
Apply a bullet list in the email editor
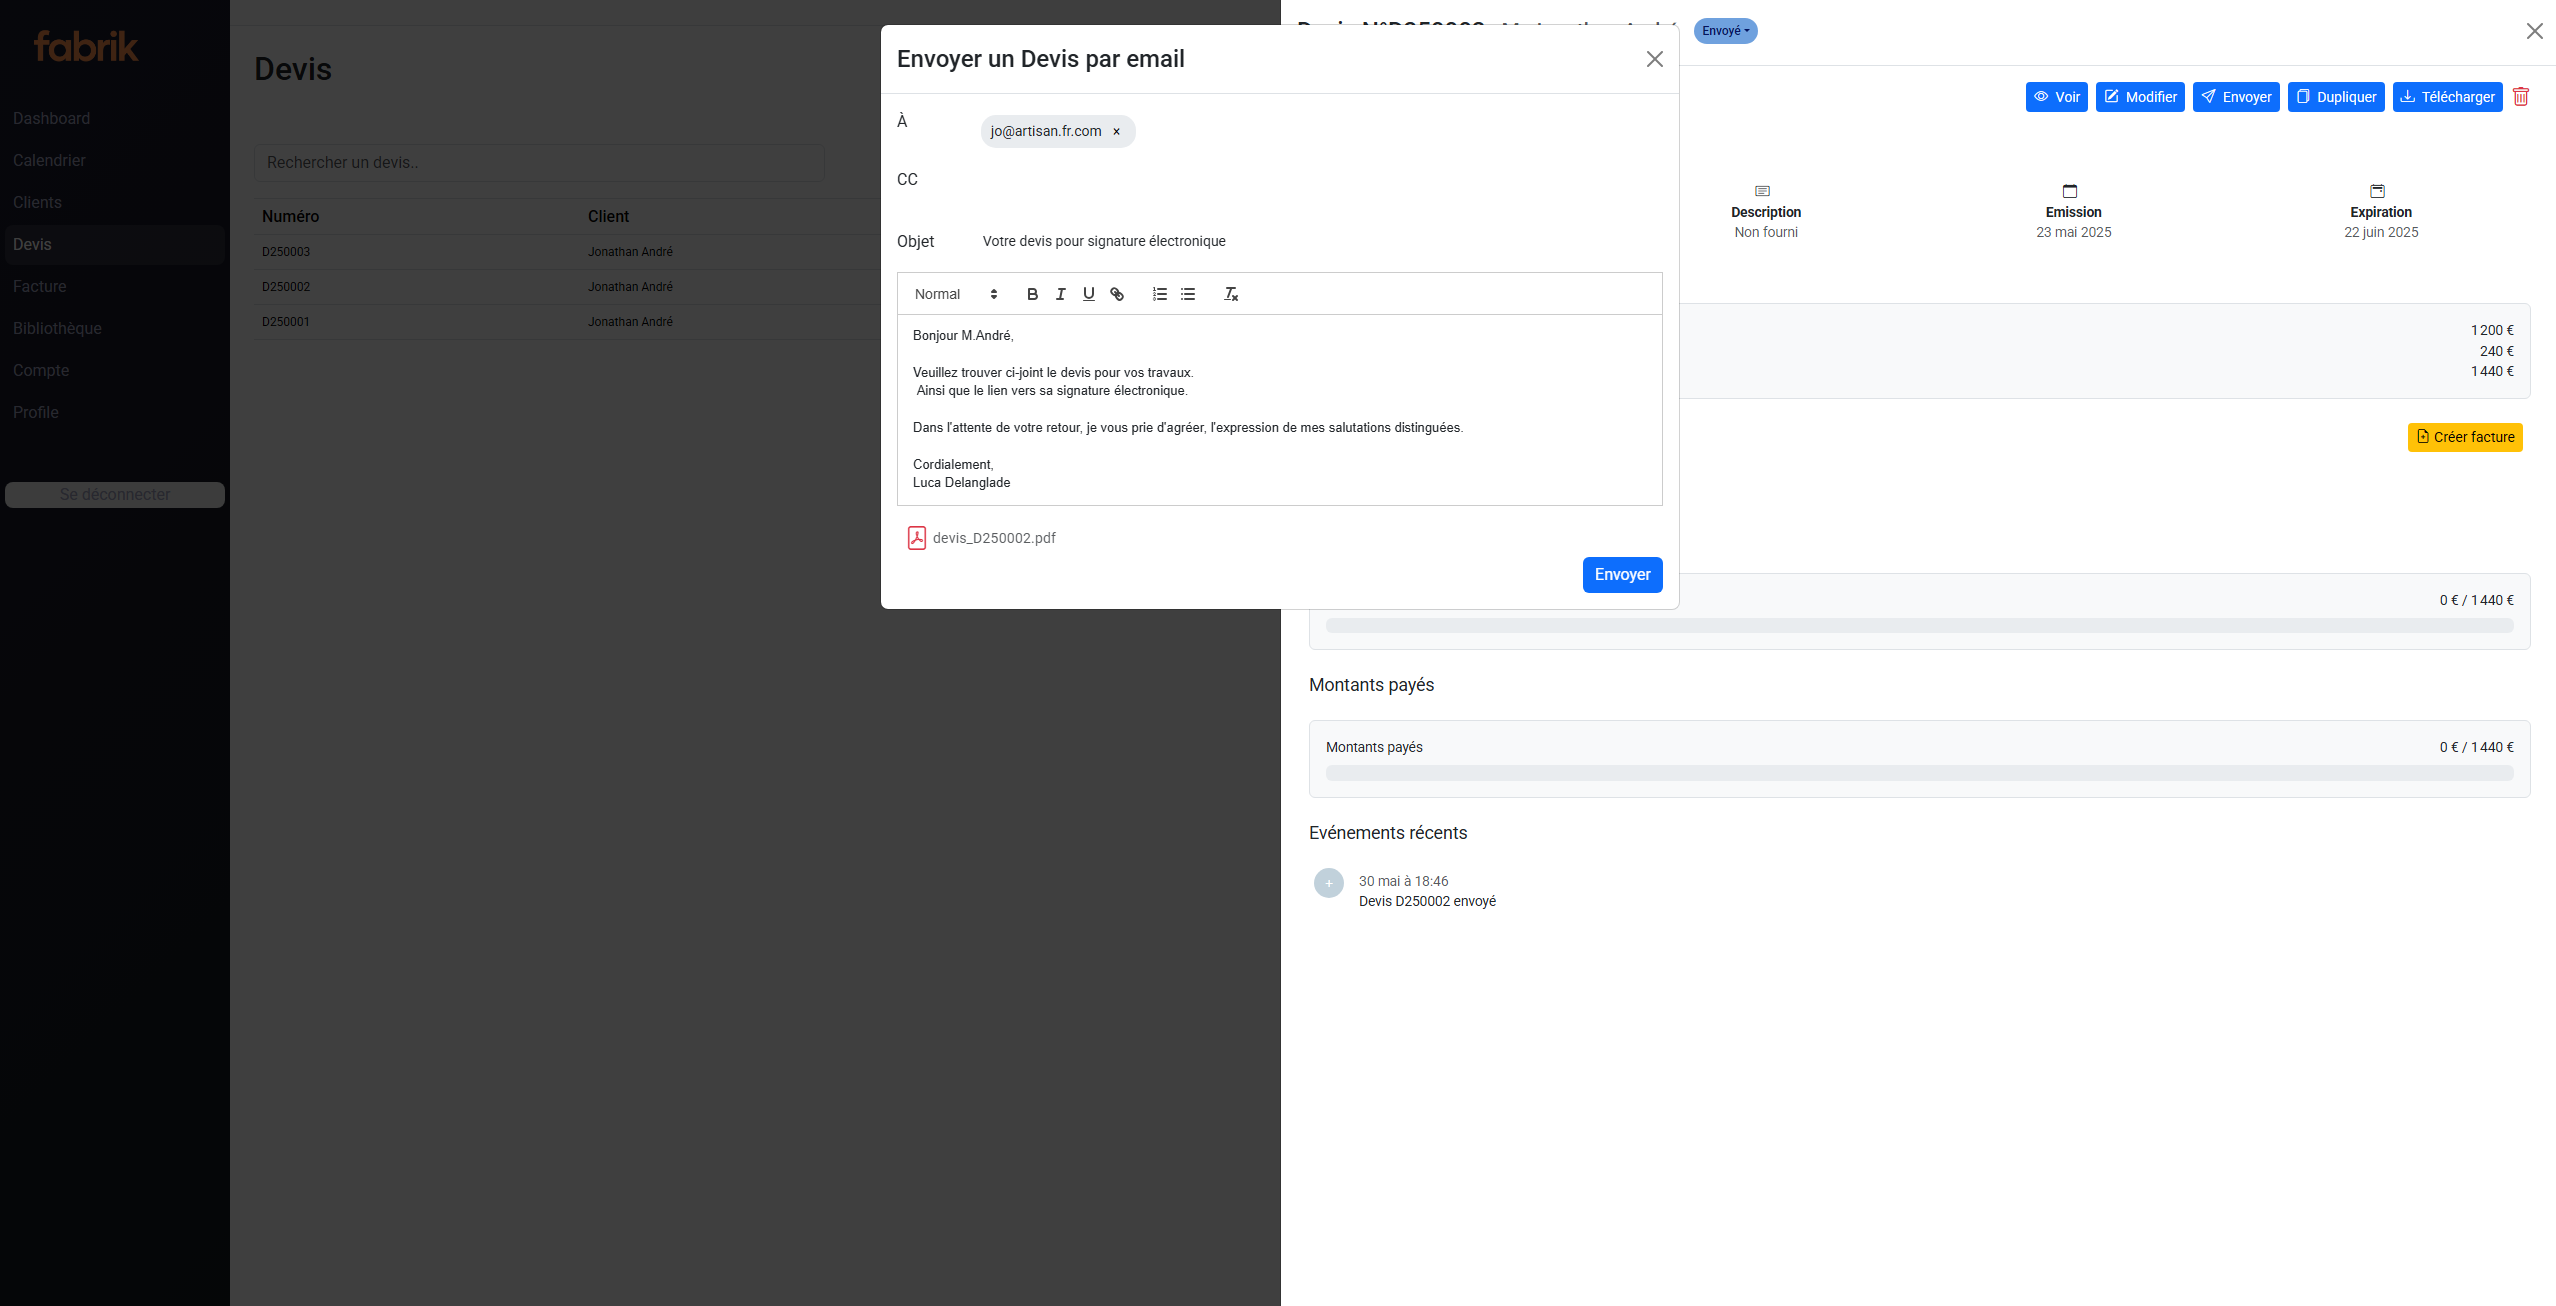[1187, 294]
